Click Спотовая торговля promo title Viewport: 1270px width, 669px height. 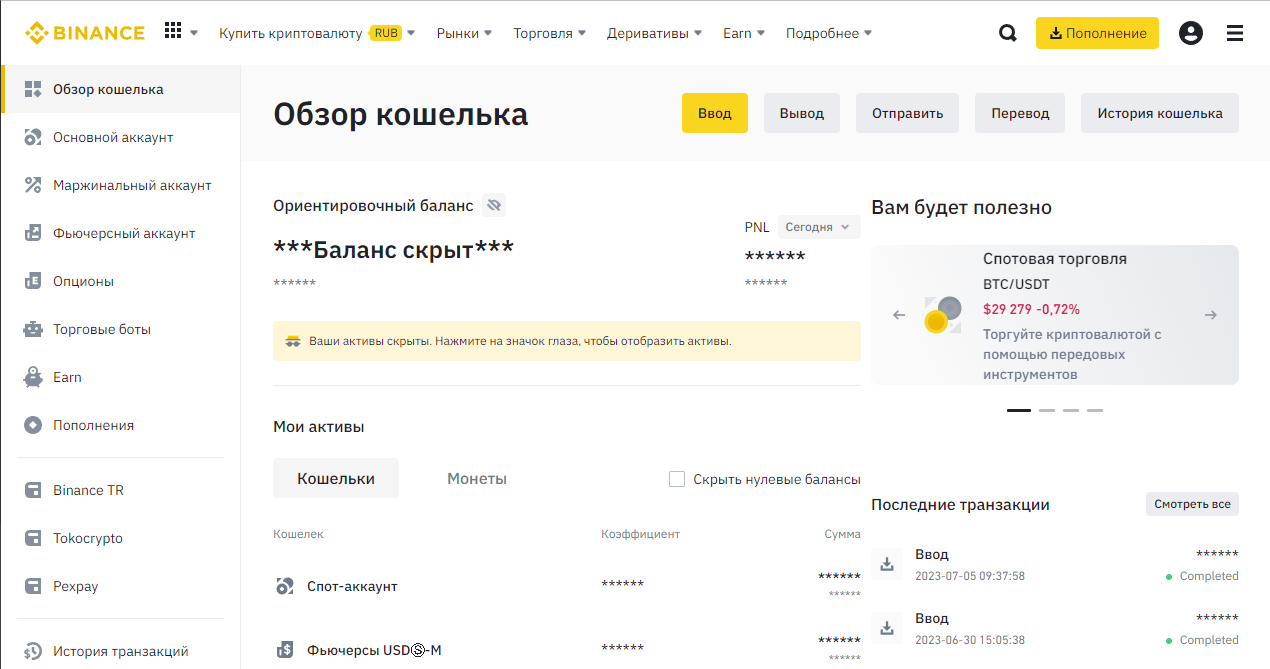1055,259
